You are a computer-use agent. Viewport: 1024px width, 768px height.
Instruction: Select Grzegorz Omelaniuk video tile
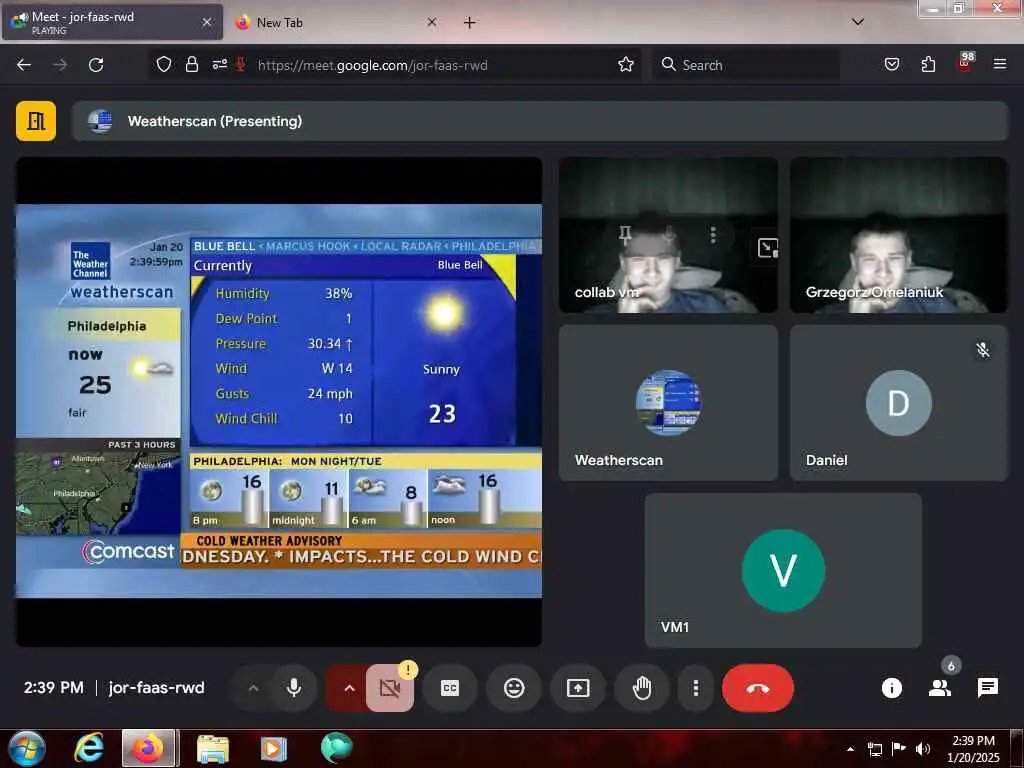point(899,235)
